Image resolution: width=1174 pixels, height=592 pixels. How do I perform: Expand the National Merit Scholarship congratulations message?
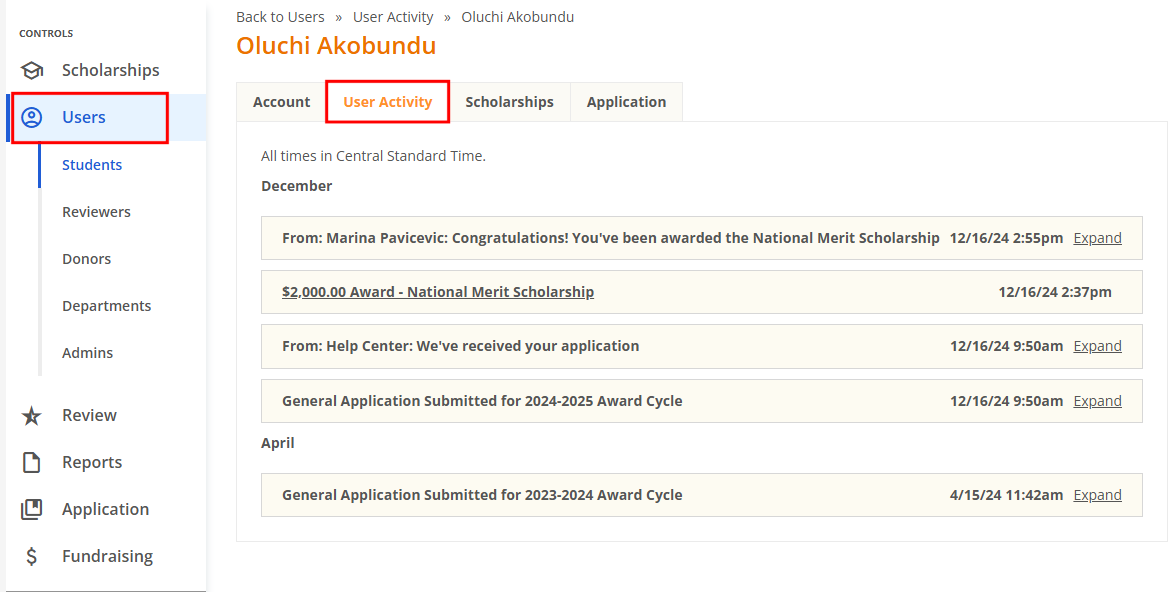(1097, 237)
